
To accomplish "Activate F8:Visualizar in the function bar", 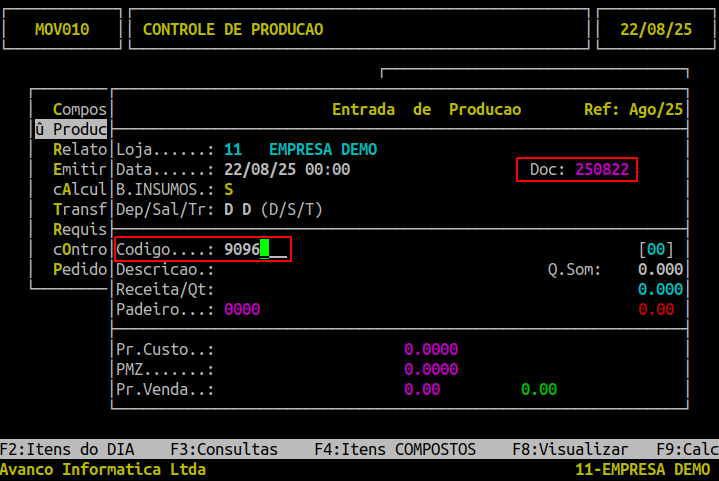I will click(x=570, y=450).
